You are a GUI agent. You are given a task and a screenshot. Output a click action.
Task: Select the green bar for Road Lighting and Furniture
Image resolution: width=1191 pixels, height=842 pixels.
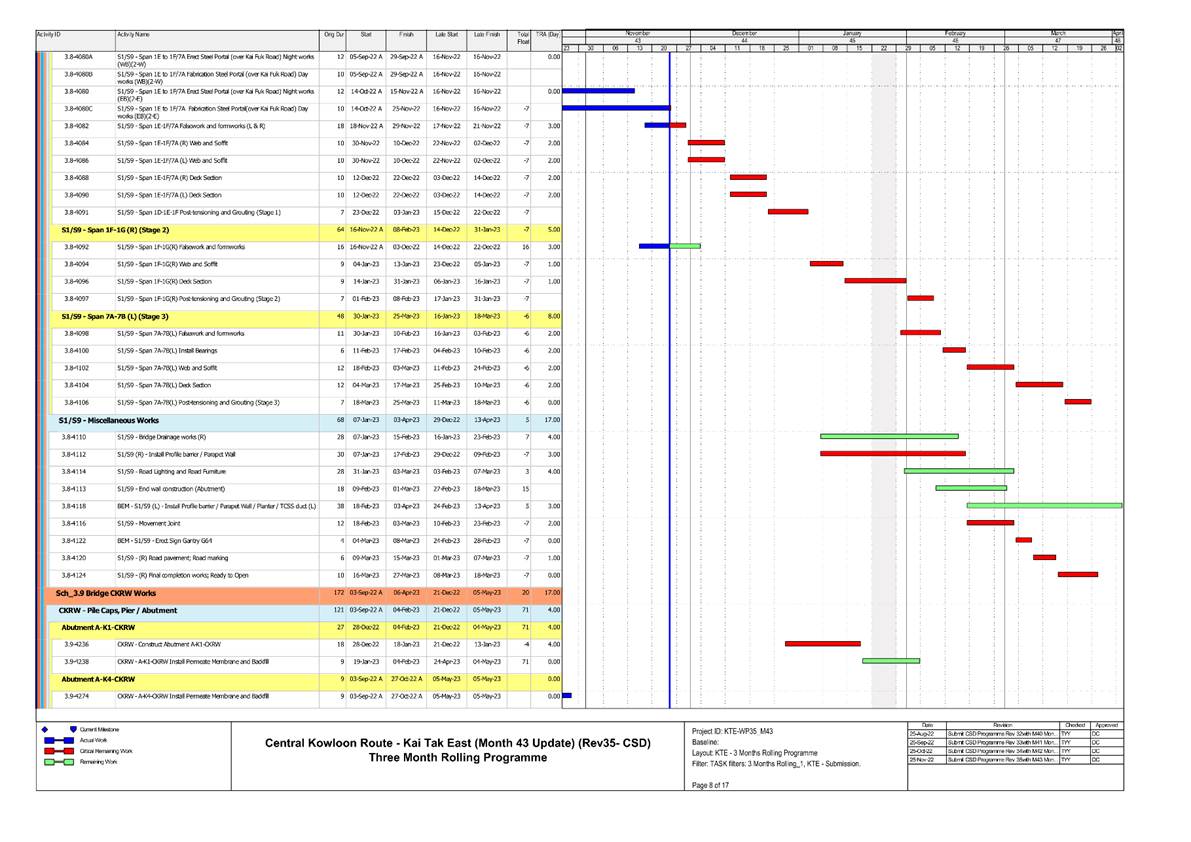click(958, 471)
